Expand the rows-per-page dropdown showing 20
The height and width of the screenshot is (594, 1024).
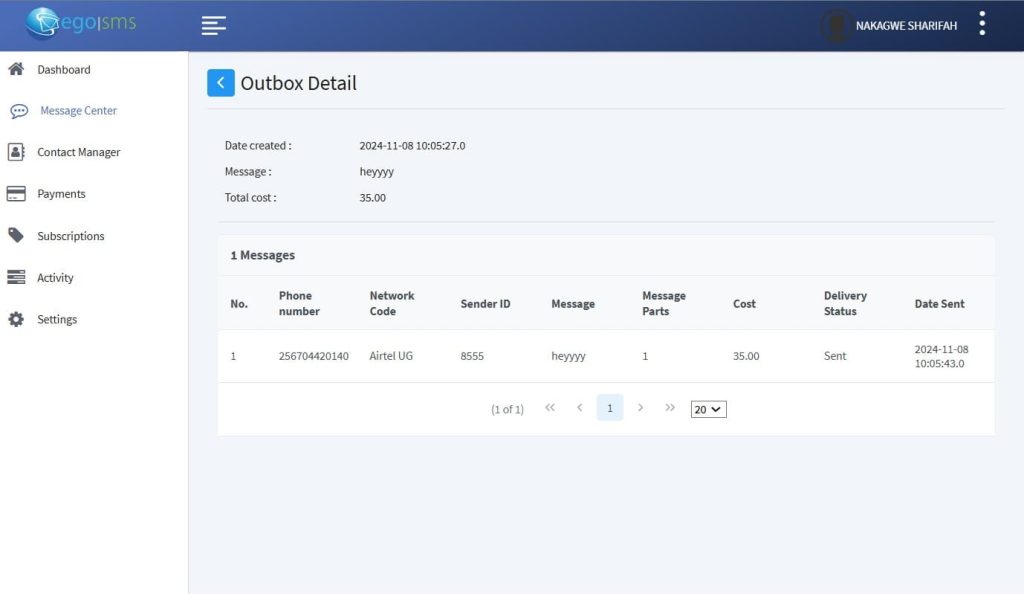tap(708, 409)
